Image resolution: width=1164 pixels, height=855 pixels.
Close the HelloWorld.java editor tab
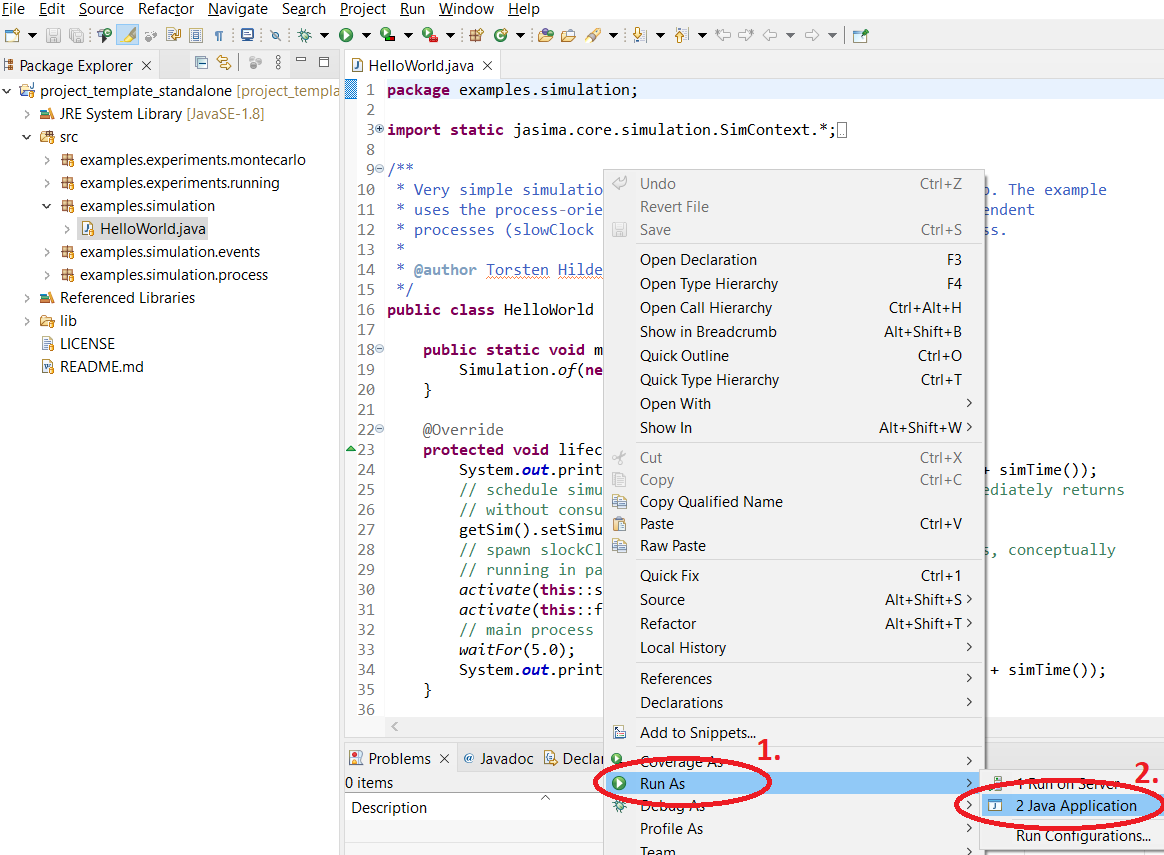[x=487, y=66]
